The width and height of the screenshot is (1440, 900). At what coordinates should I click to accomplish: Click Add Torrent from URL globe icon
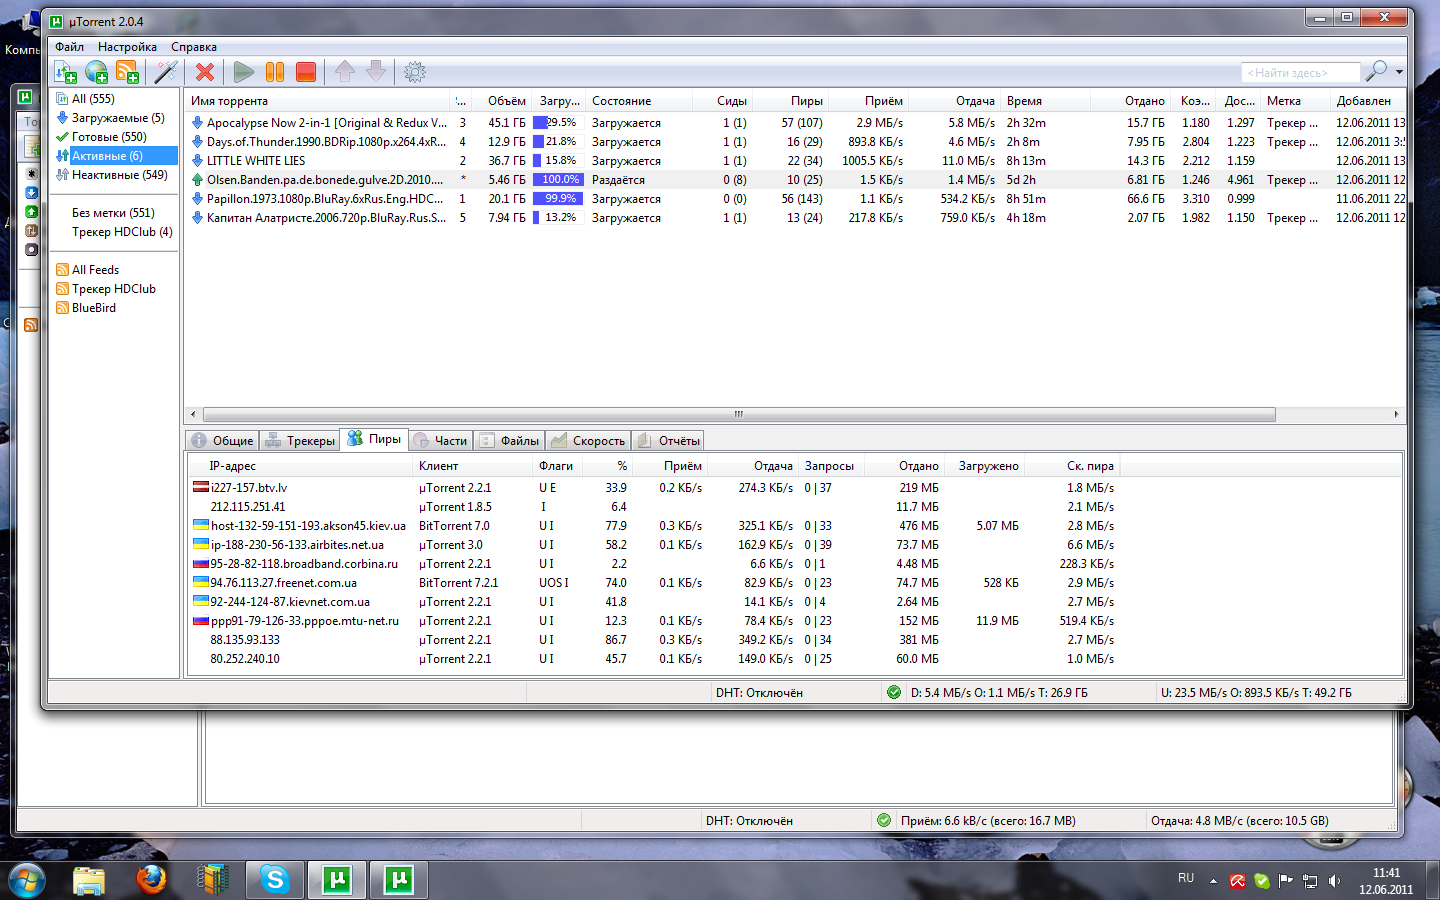pos(96,72)
